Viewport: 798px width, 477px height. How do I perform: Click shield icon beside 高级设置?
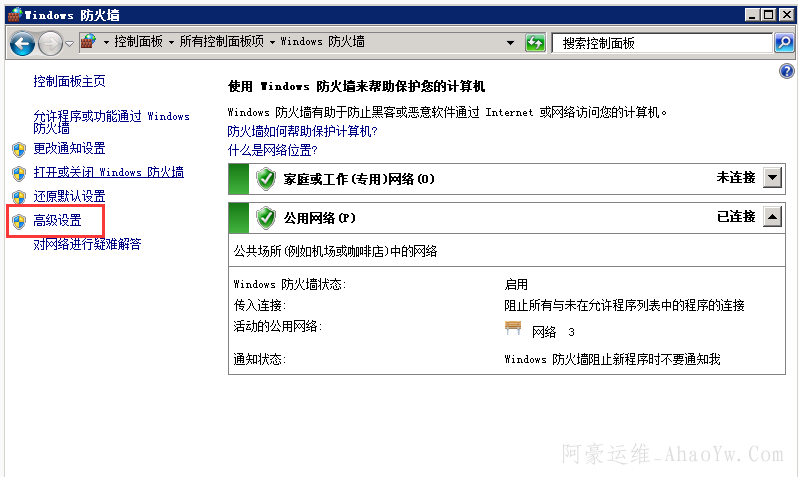(x=19, y=221)
